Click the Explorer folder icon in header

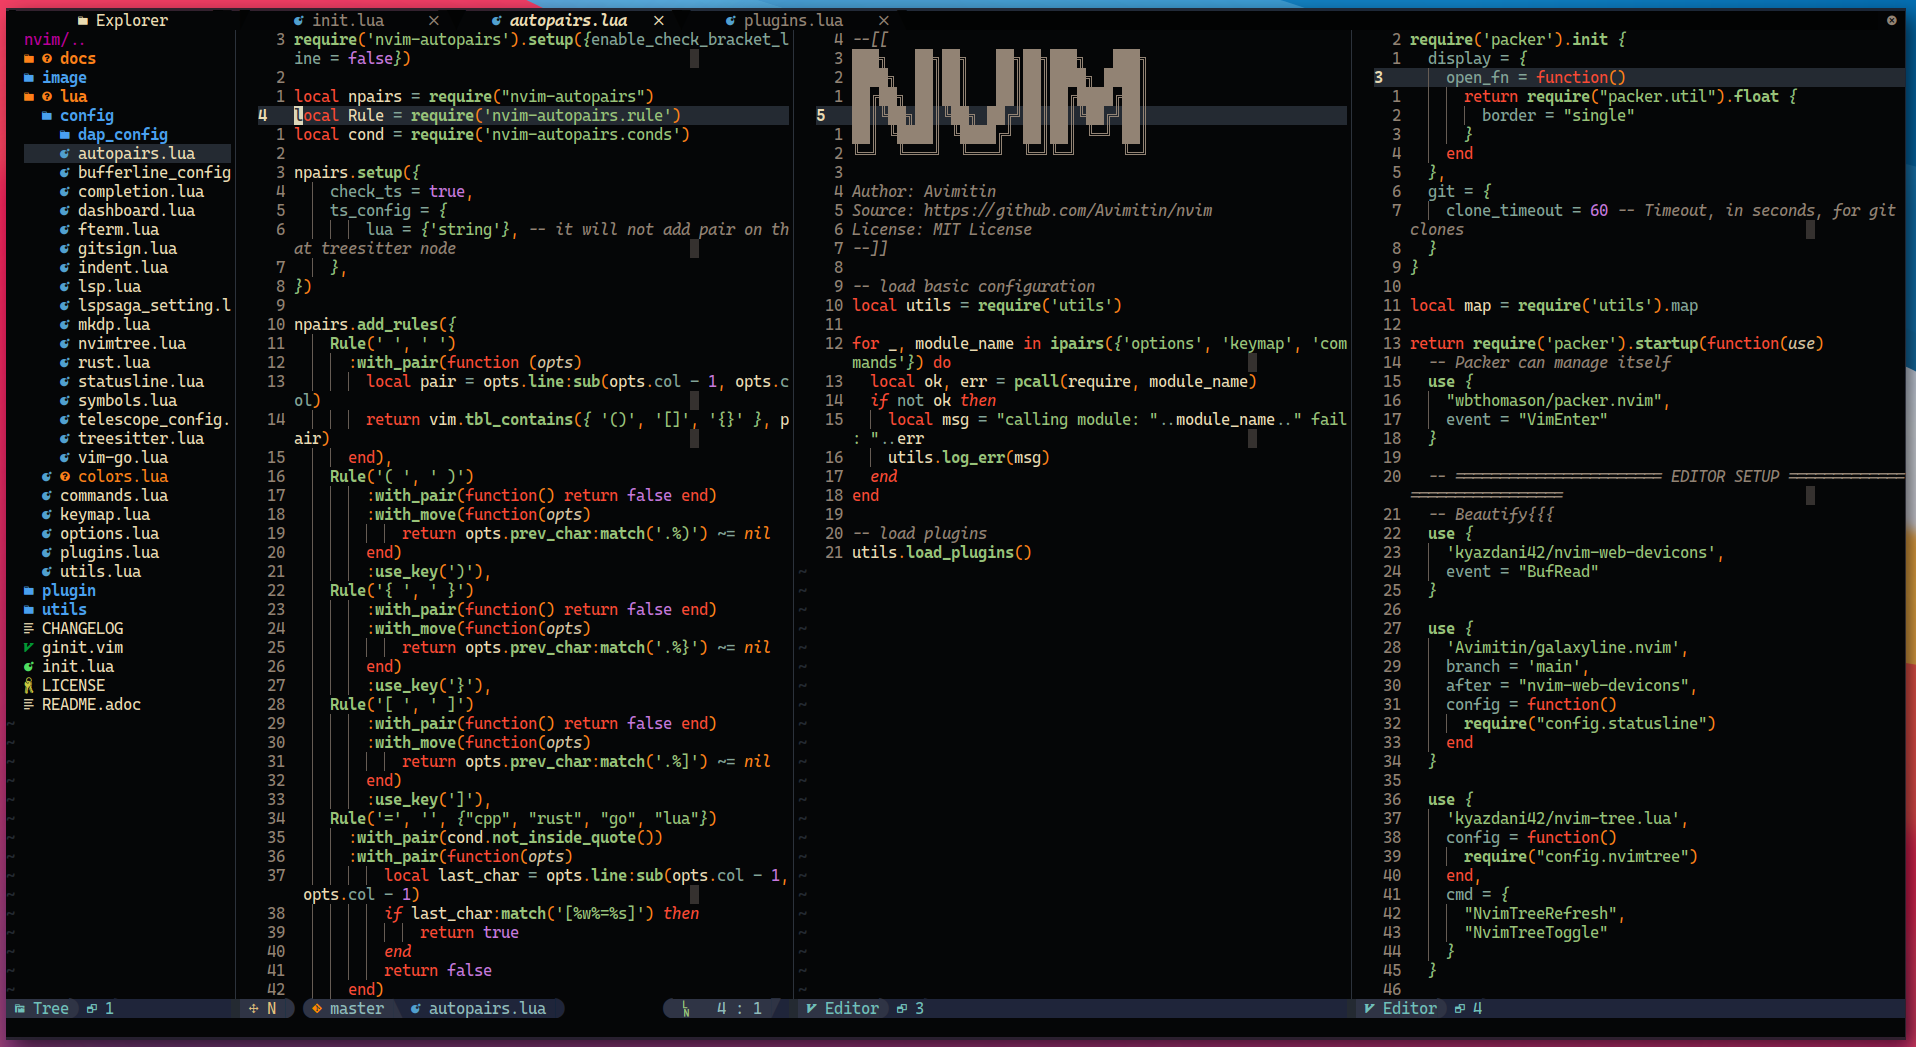pyautogui.click(x=83, y=20)
